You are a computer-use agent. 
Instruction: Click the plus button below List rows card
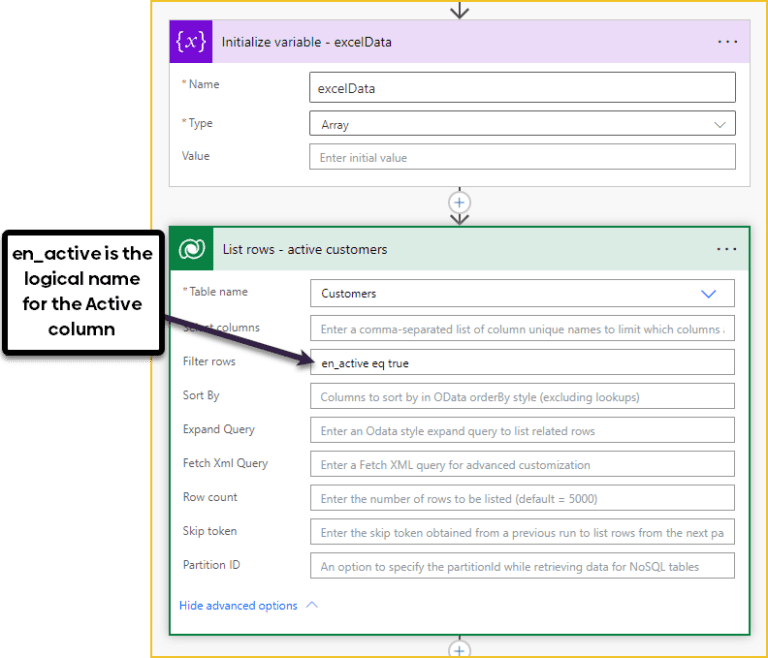point(459,650)
